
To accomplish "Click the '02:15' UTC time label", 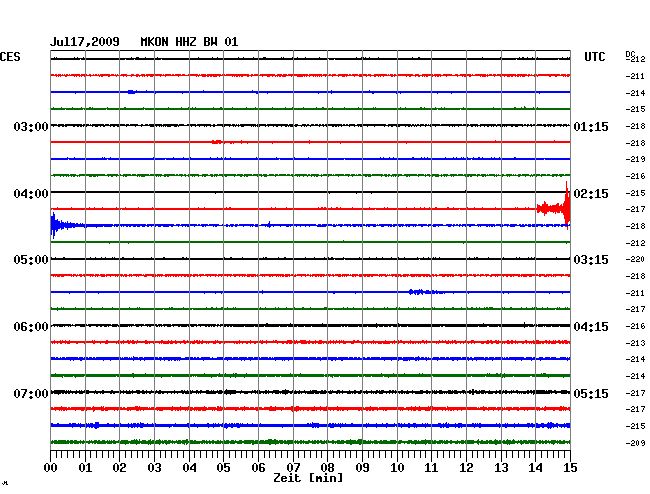I will pos(591,194).
